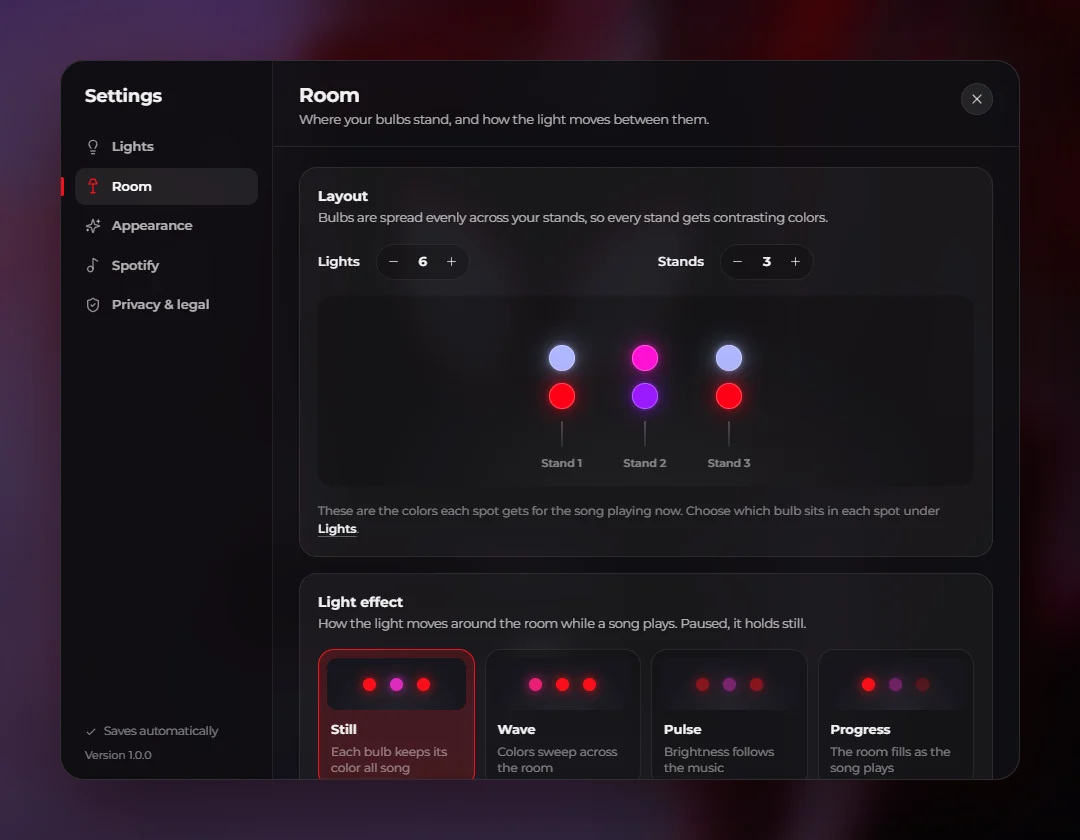Click the shield icon beside Privacy & legal
Viewport: 1080px width, 840px height.
(93, 304)
